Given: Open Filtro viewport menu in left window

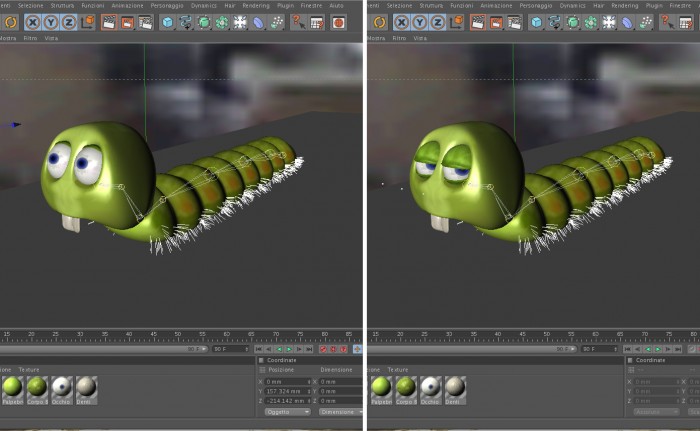Looking at the screenshot, I should pyautogui.click(x=30, y=38).
